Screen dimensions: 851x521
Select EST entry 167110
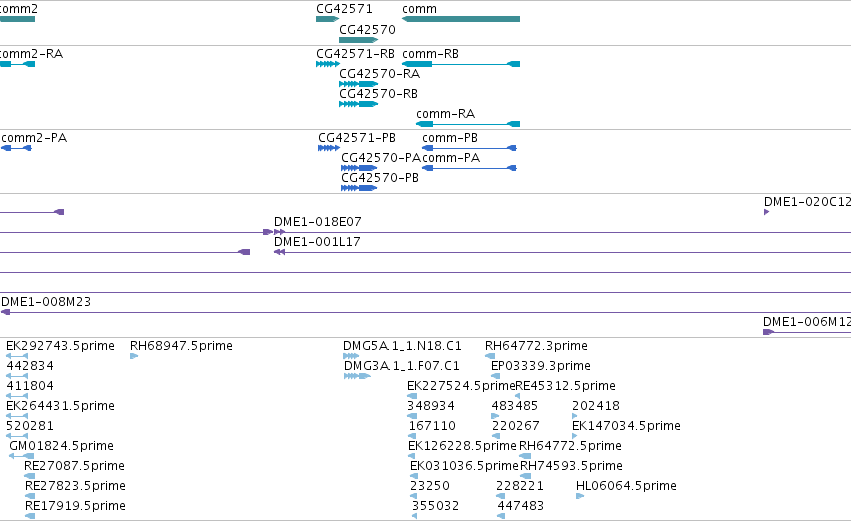[x=432, y=426]
